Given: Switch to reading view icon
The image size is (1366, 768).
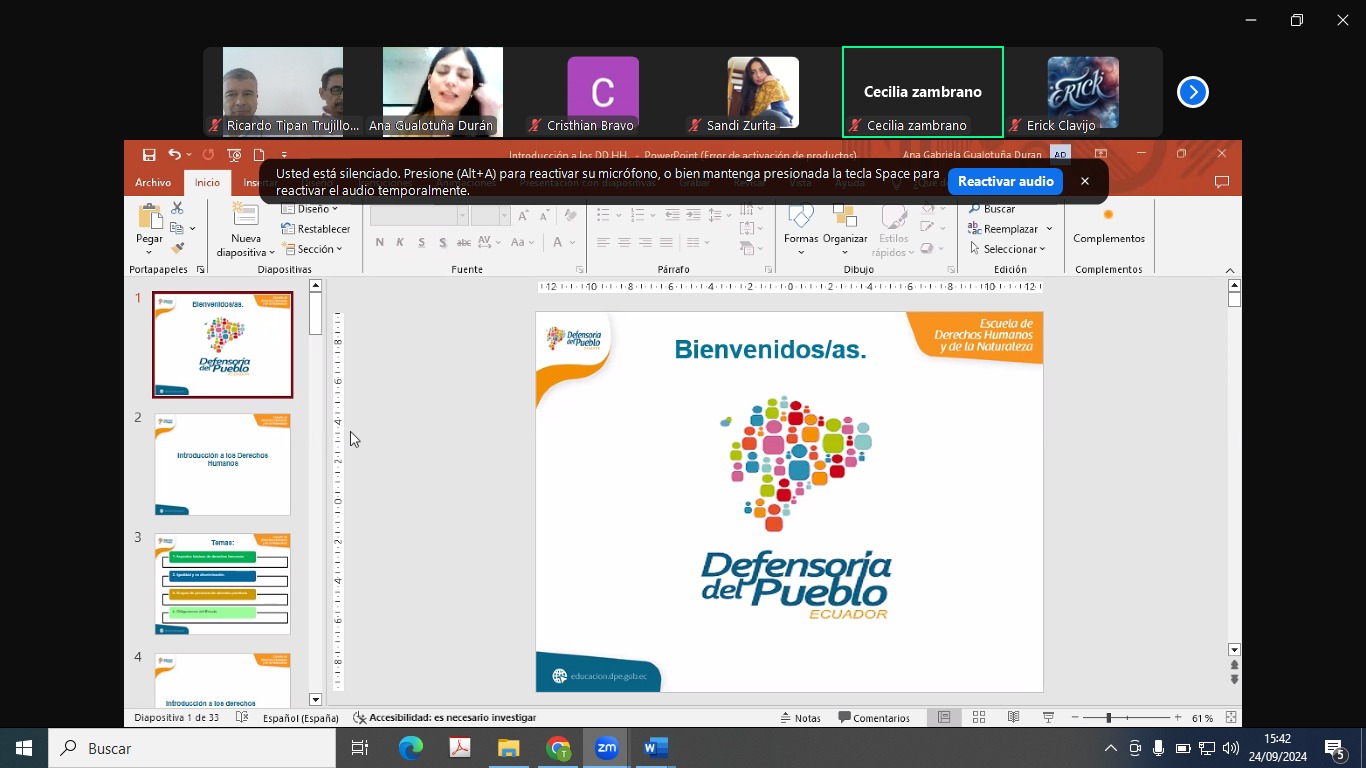Looking at the screenshot, I should click(x=1013, y=718).
